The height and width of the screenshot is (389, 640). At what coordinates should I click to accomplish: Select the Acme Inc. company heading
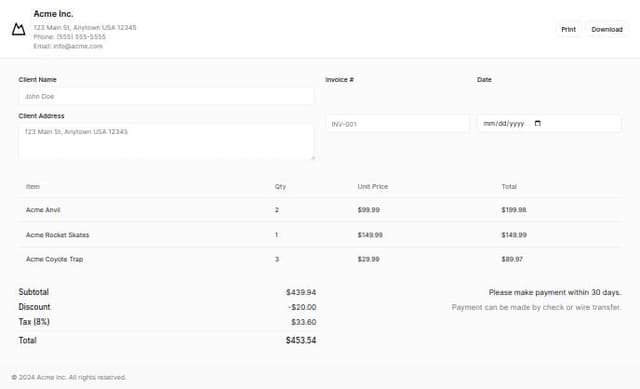coord(53,14)
